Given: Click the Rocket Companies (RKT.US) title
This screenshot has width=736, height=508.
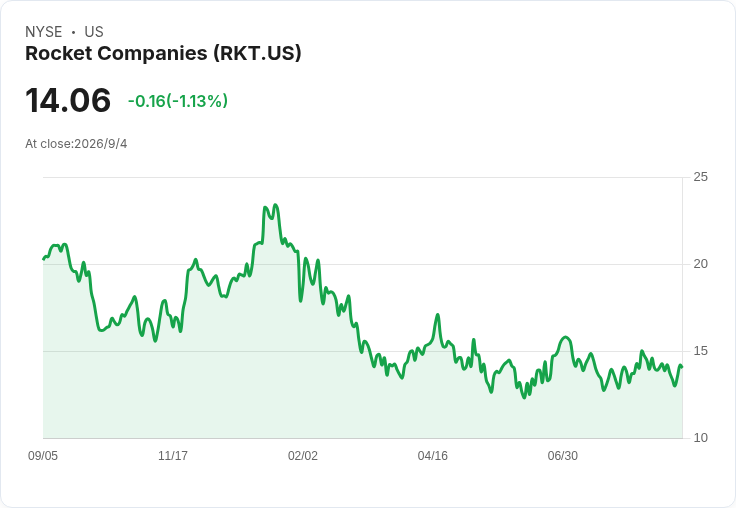Looking at the screenshot, I should coord(163,54).
